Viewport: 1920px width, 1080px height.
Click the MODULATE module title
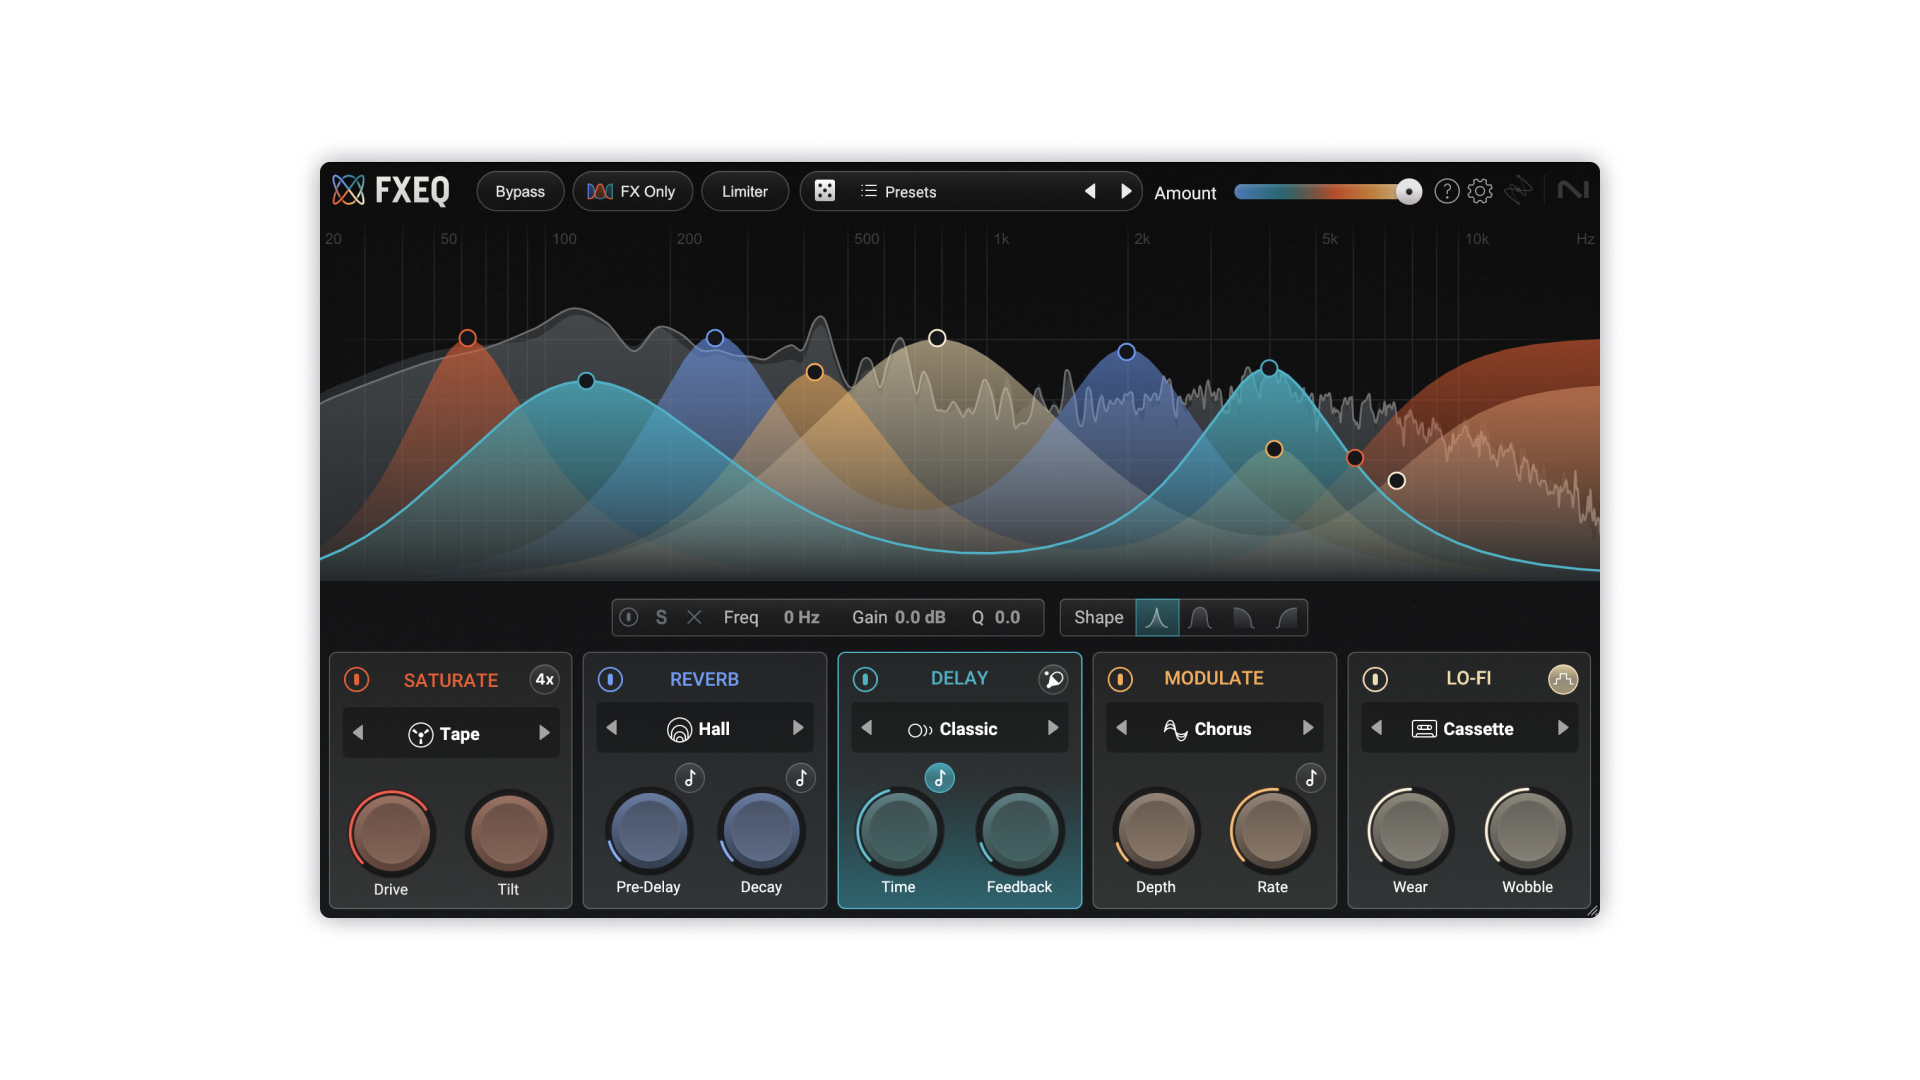pos(1214,679)
